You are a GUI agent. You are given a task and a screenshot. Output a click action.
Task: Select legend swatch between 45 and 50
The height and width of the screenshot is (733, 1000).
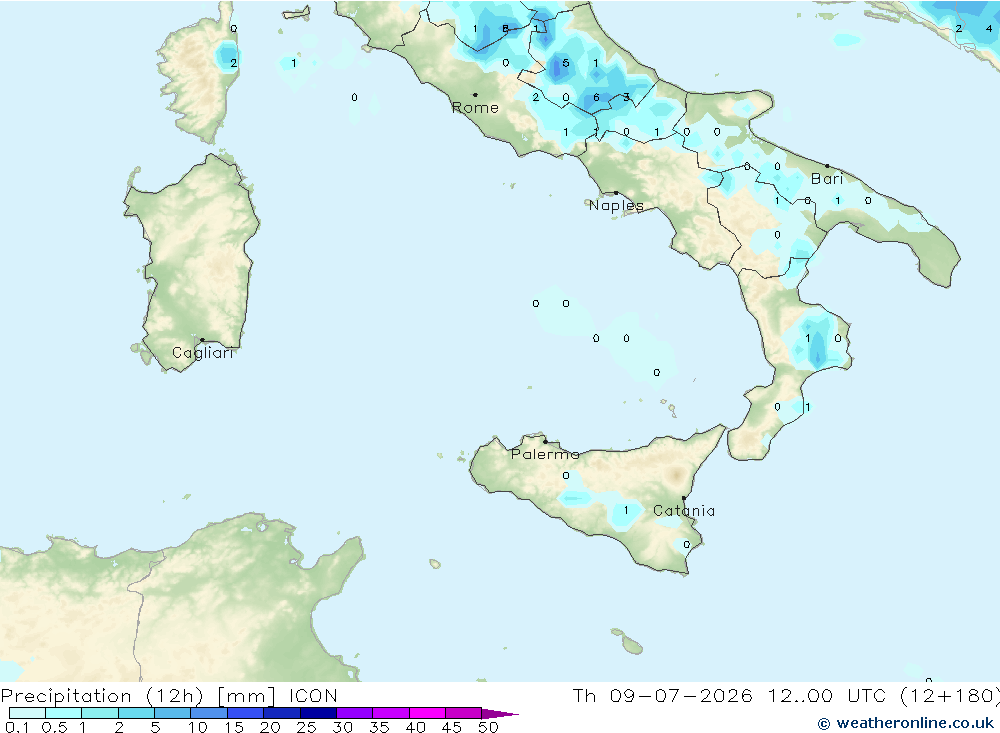tap(464, 713)
